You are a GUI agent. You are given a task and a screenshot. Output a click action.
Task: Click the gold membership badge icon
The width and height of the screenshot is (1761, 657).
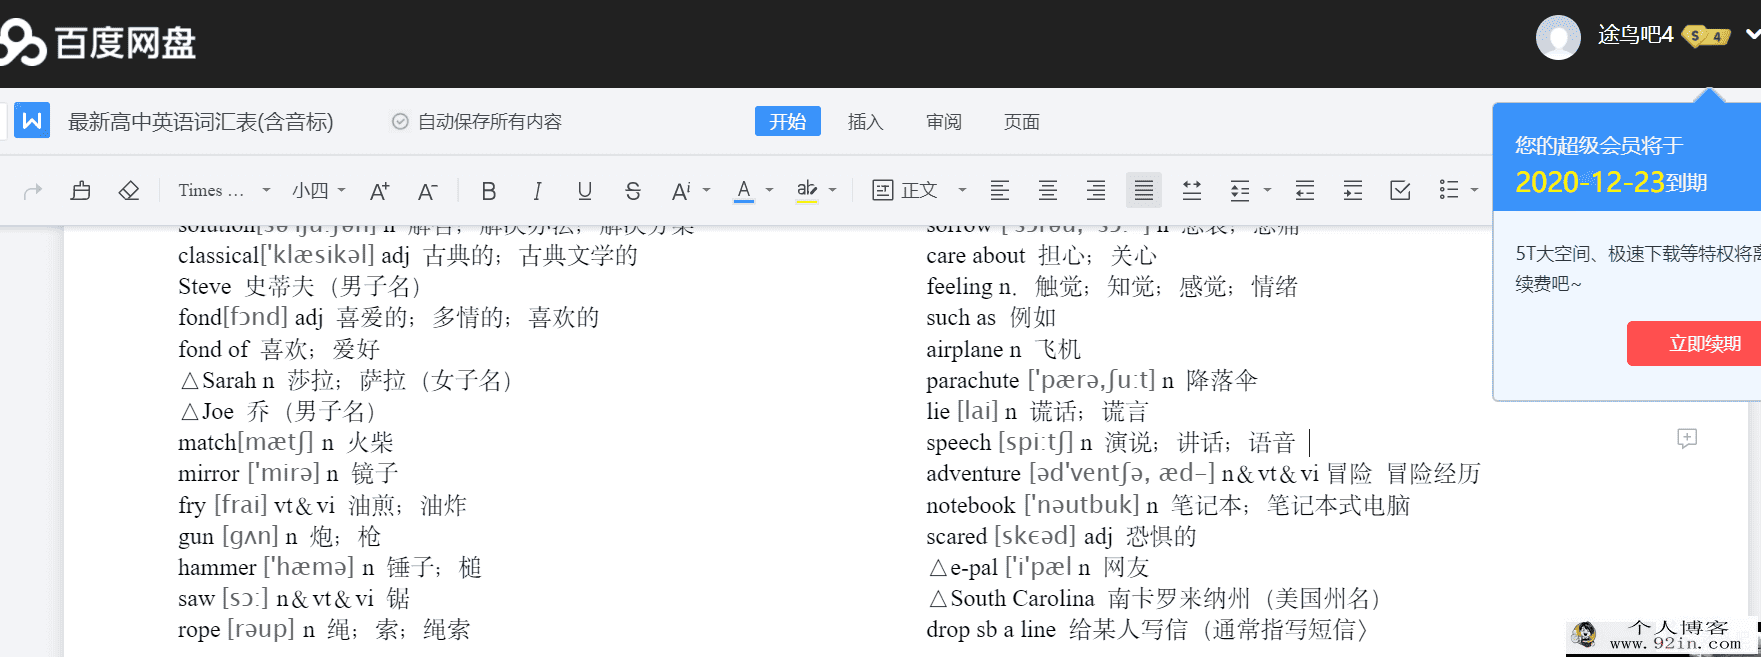pos(1706,36)
